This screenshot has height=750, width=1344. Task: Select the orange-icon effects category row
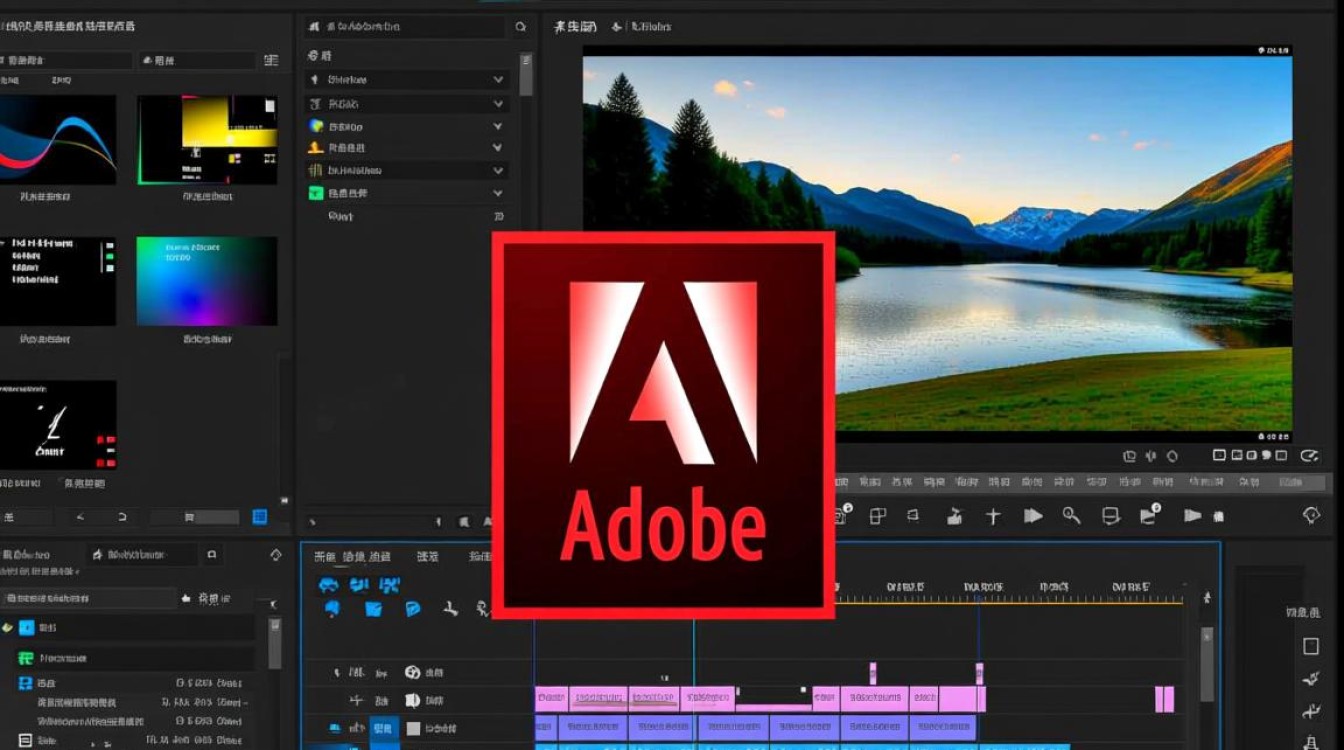point(407,148)
